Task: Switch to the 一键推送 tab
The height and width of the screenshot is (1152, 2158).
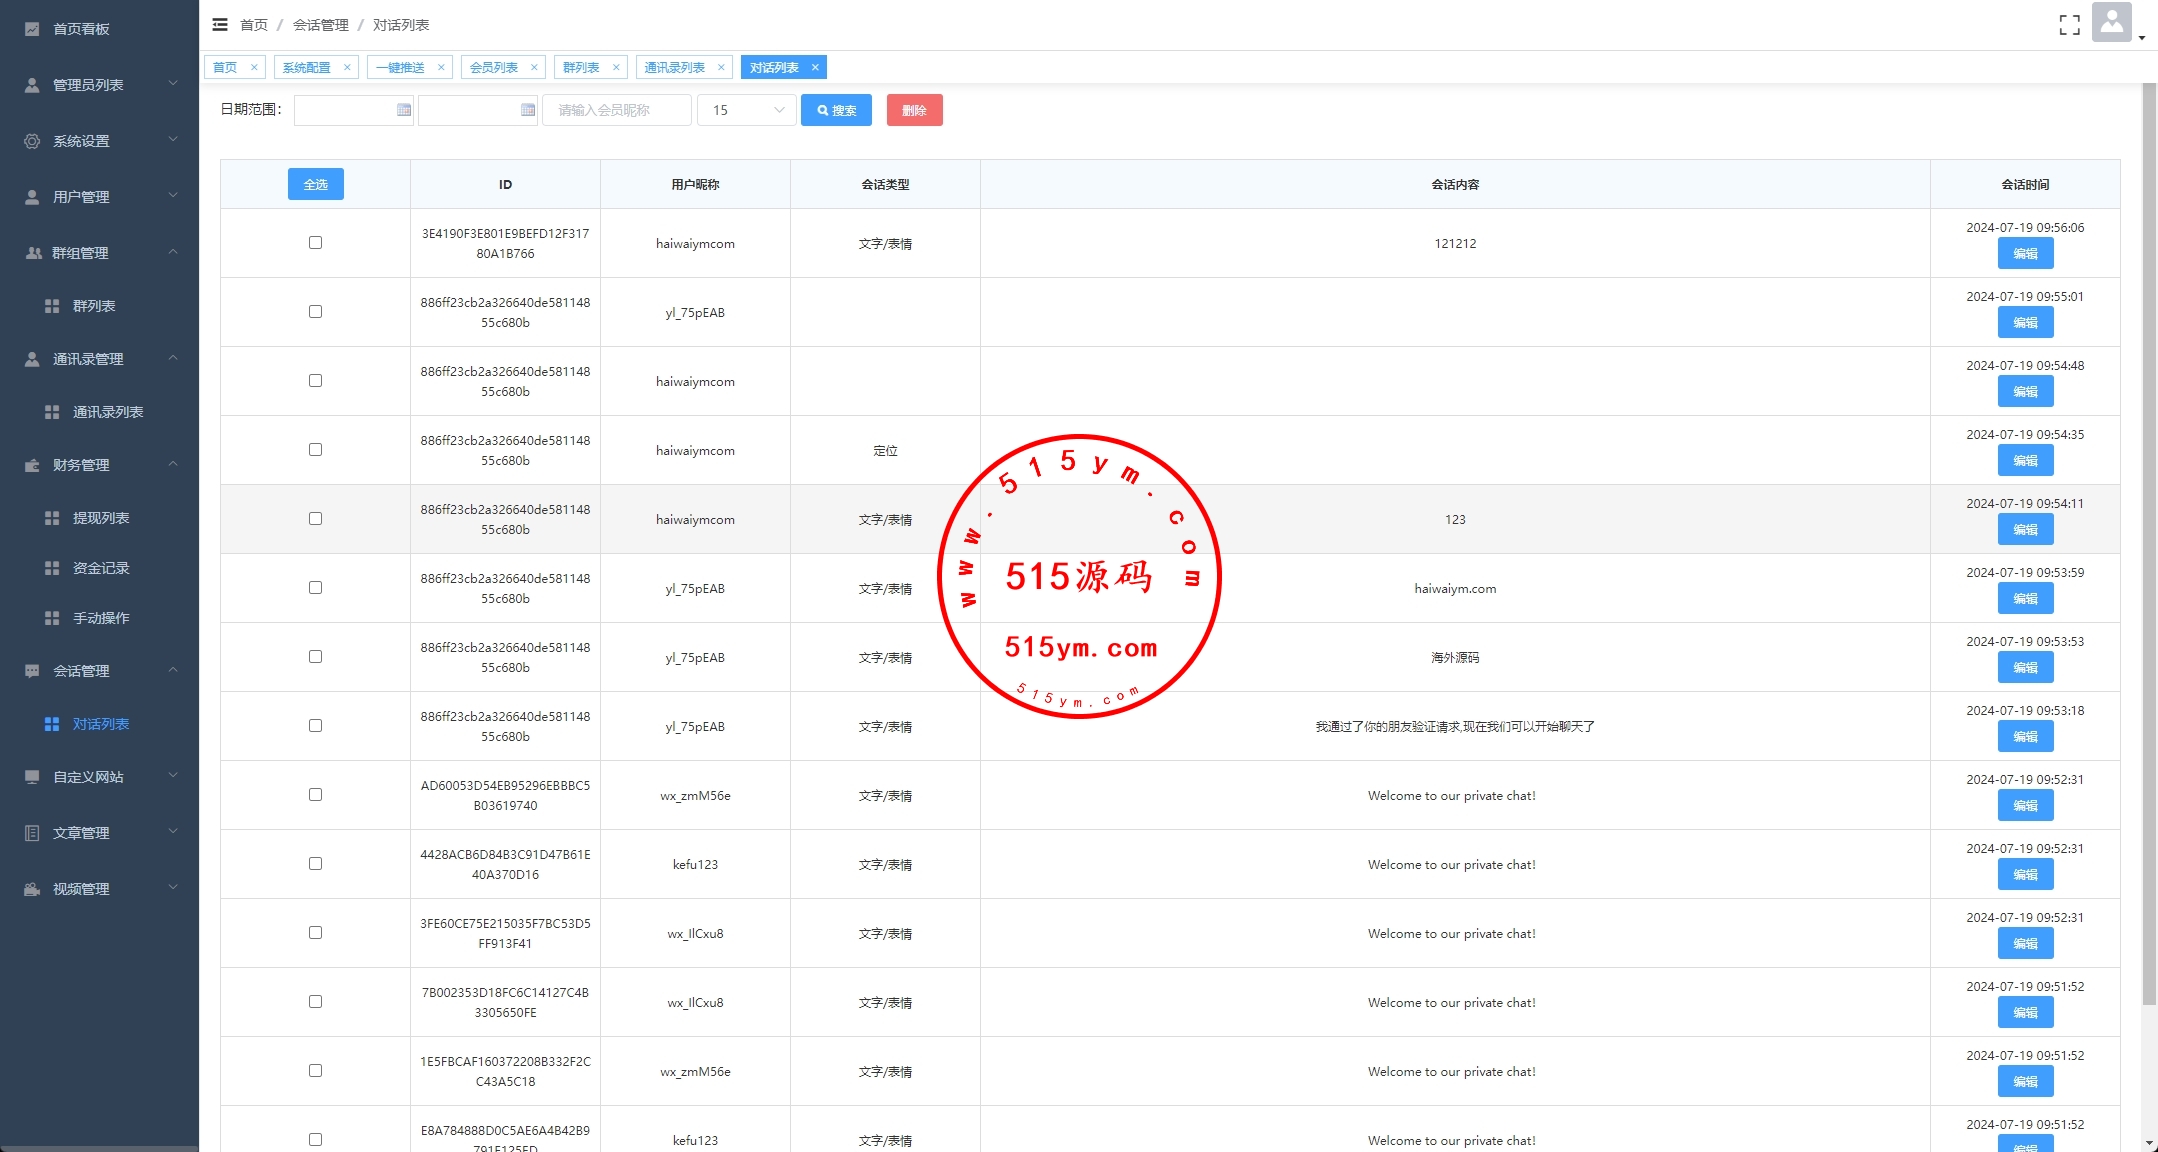Action: click(400, 68)
